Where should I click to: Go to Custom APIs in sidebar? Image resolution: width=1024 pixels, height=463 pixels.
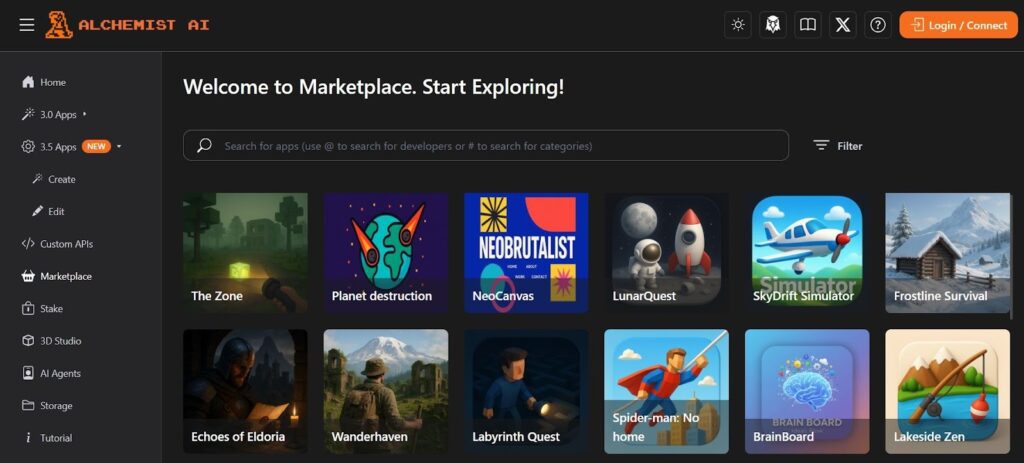tap(66, 244)
